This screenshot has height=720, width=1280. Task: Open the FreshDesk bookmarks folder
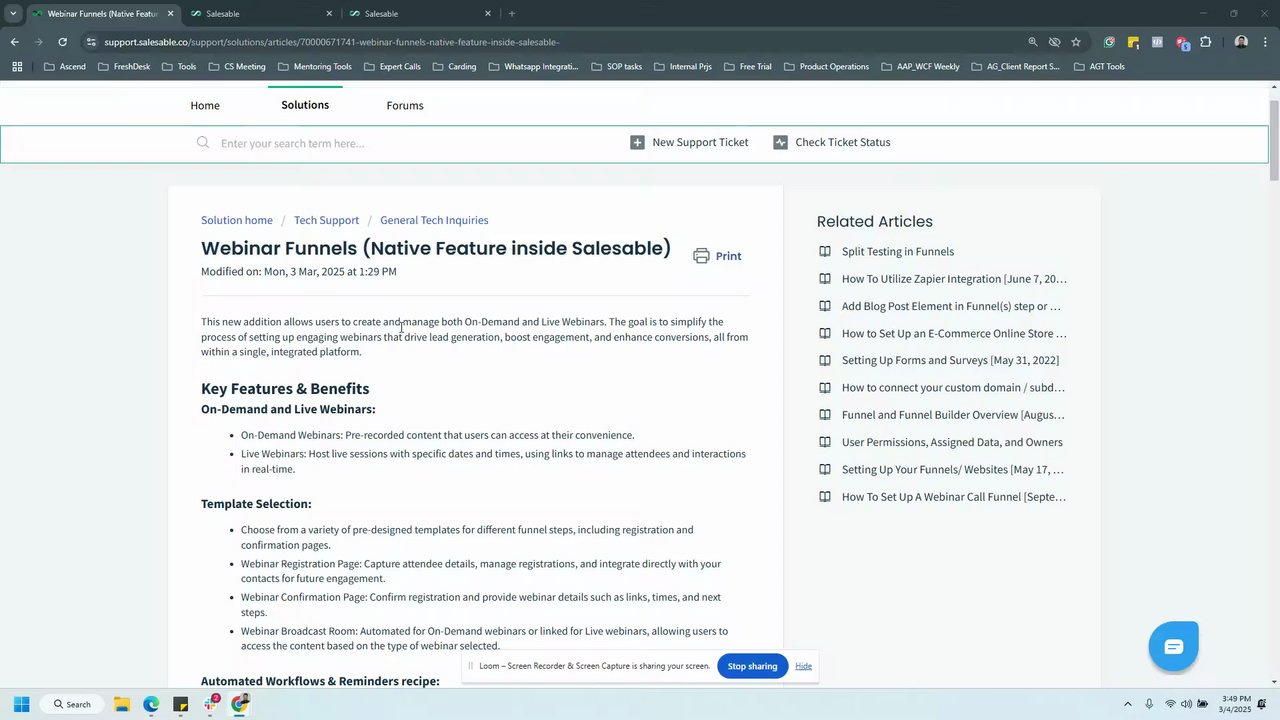[x=124, y=67]
